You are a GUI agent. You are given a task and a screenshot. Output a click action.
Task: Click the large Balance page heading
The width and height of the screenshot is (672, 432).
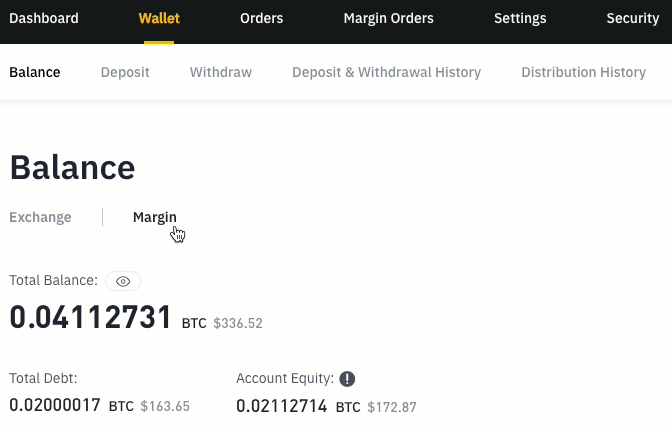point(72,167)
